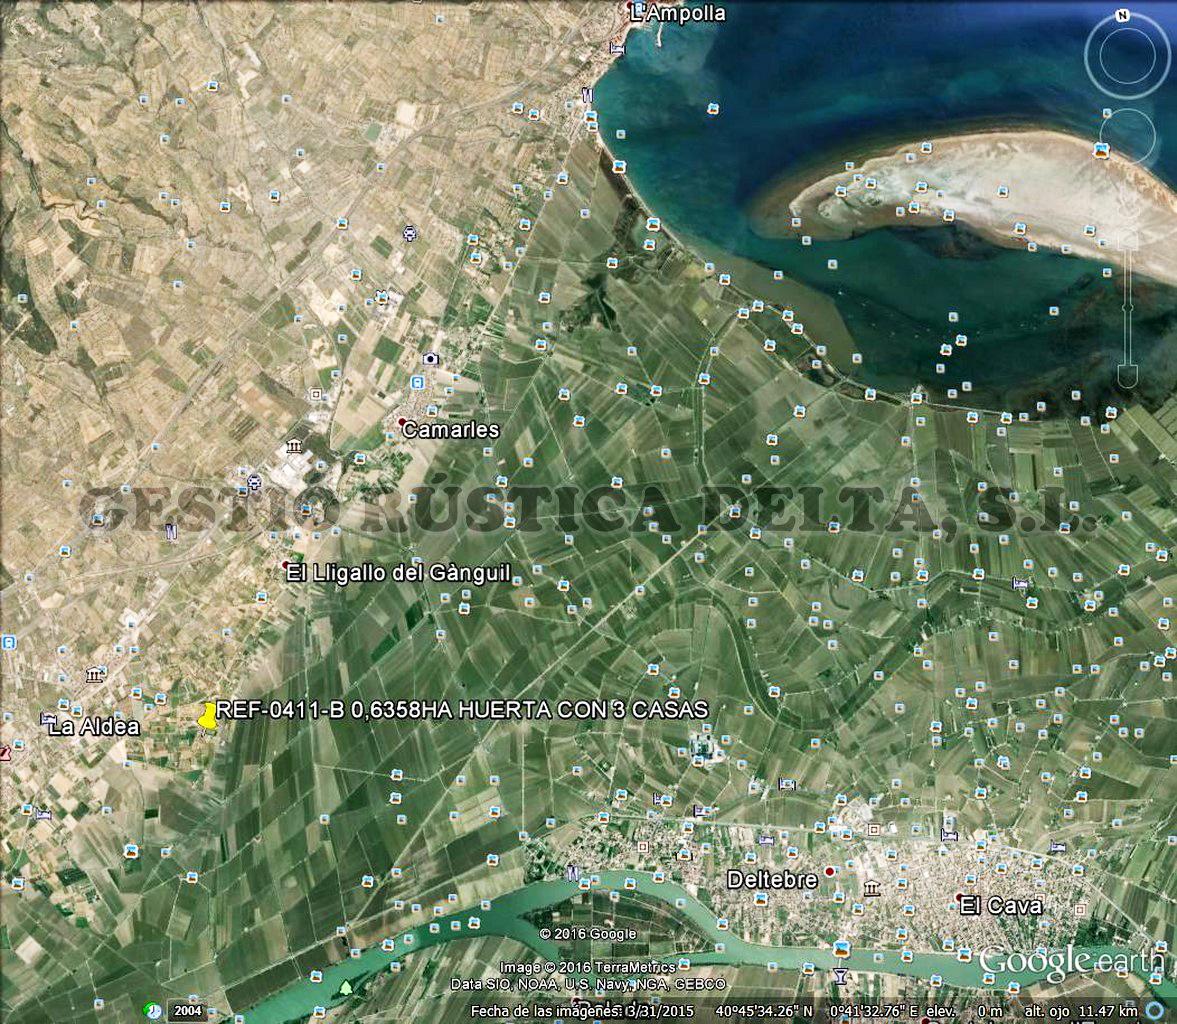Click the Move joystick circle
Viewport: 1177px width, 1024px height.
point(1127,138)
